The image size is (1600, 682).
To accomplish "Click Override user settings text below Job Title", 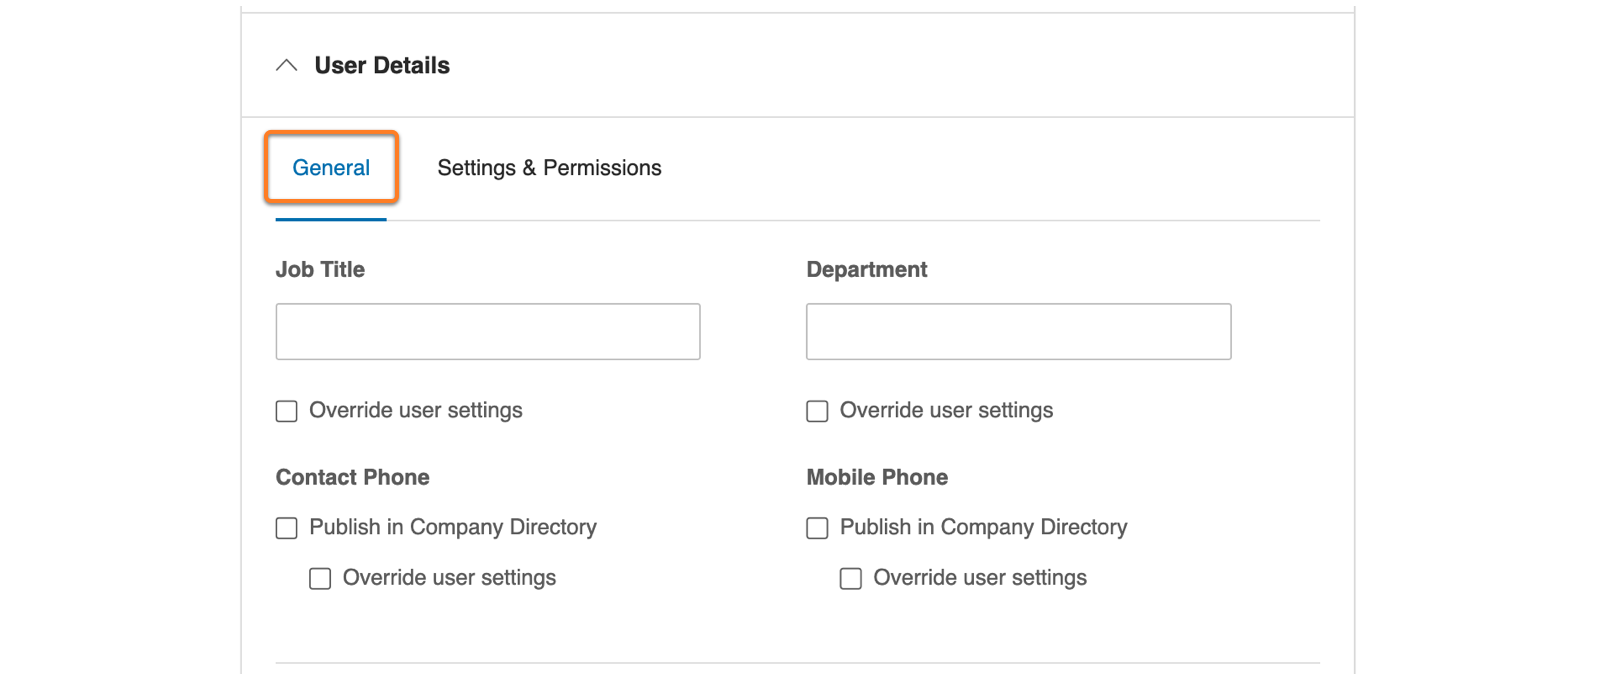I will (x=416, y=411).
